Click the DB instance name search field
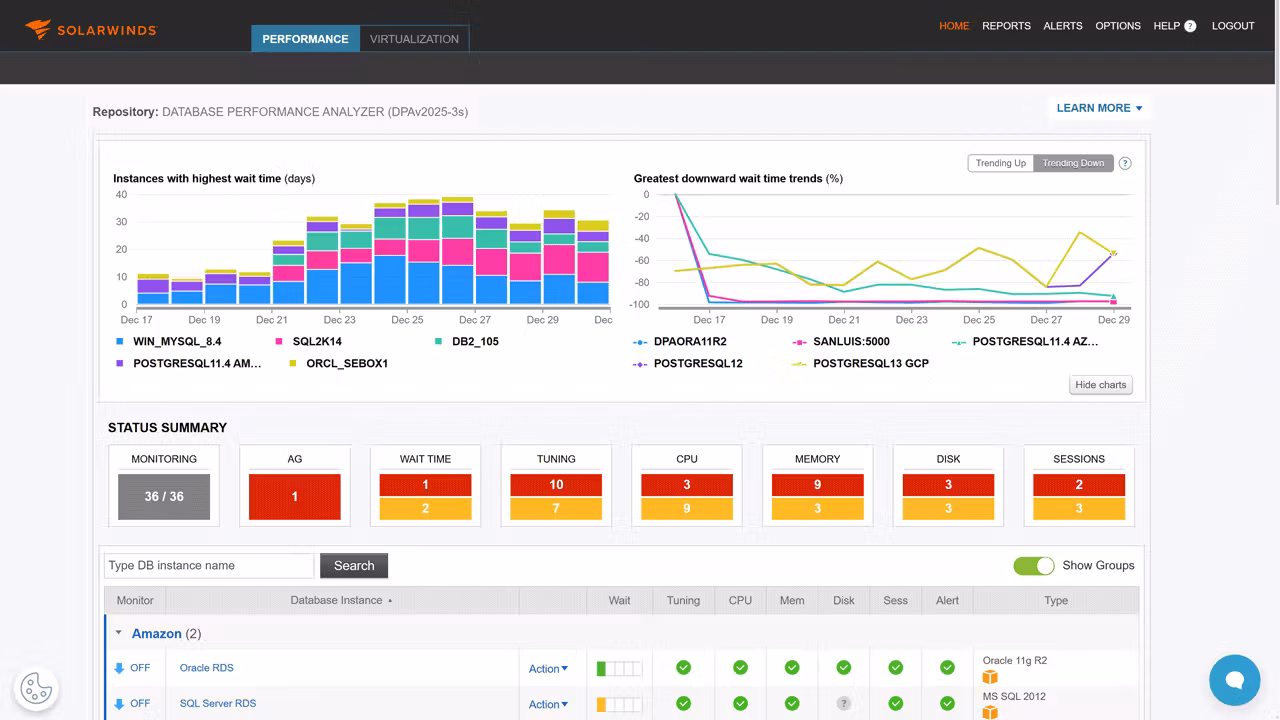This screenshot has height=720, width=1280. pos(208,565)
